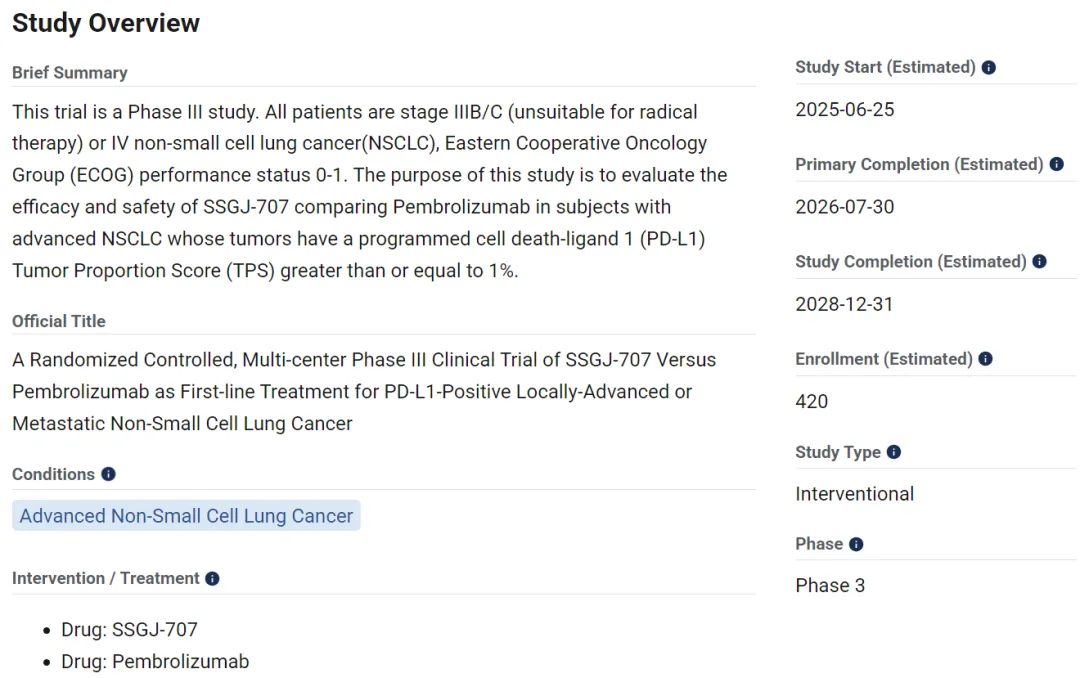Click the Interventional study type value
This screenshot has height=678, width=1080.
coord(855,494)
